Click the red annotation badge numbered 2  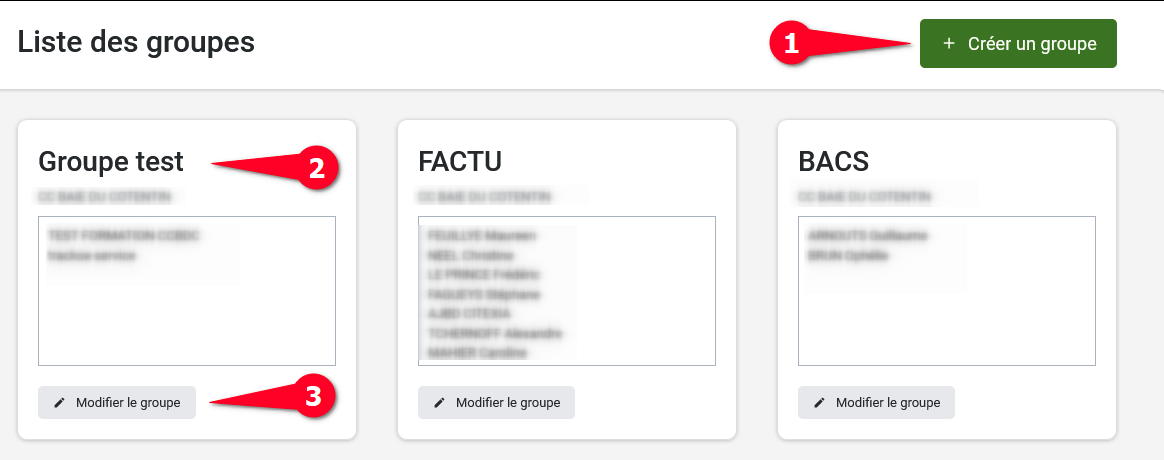tap(316, 169)
